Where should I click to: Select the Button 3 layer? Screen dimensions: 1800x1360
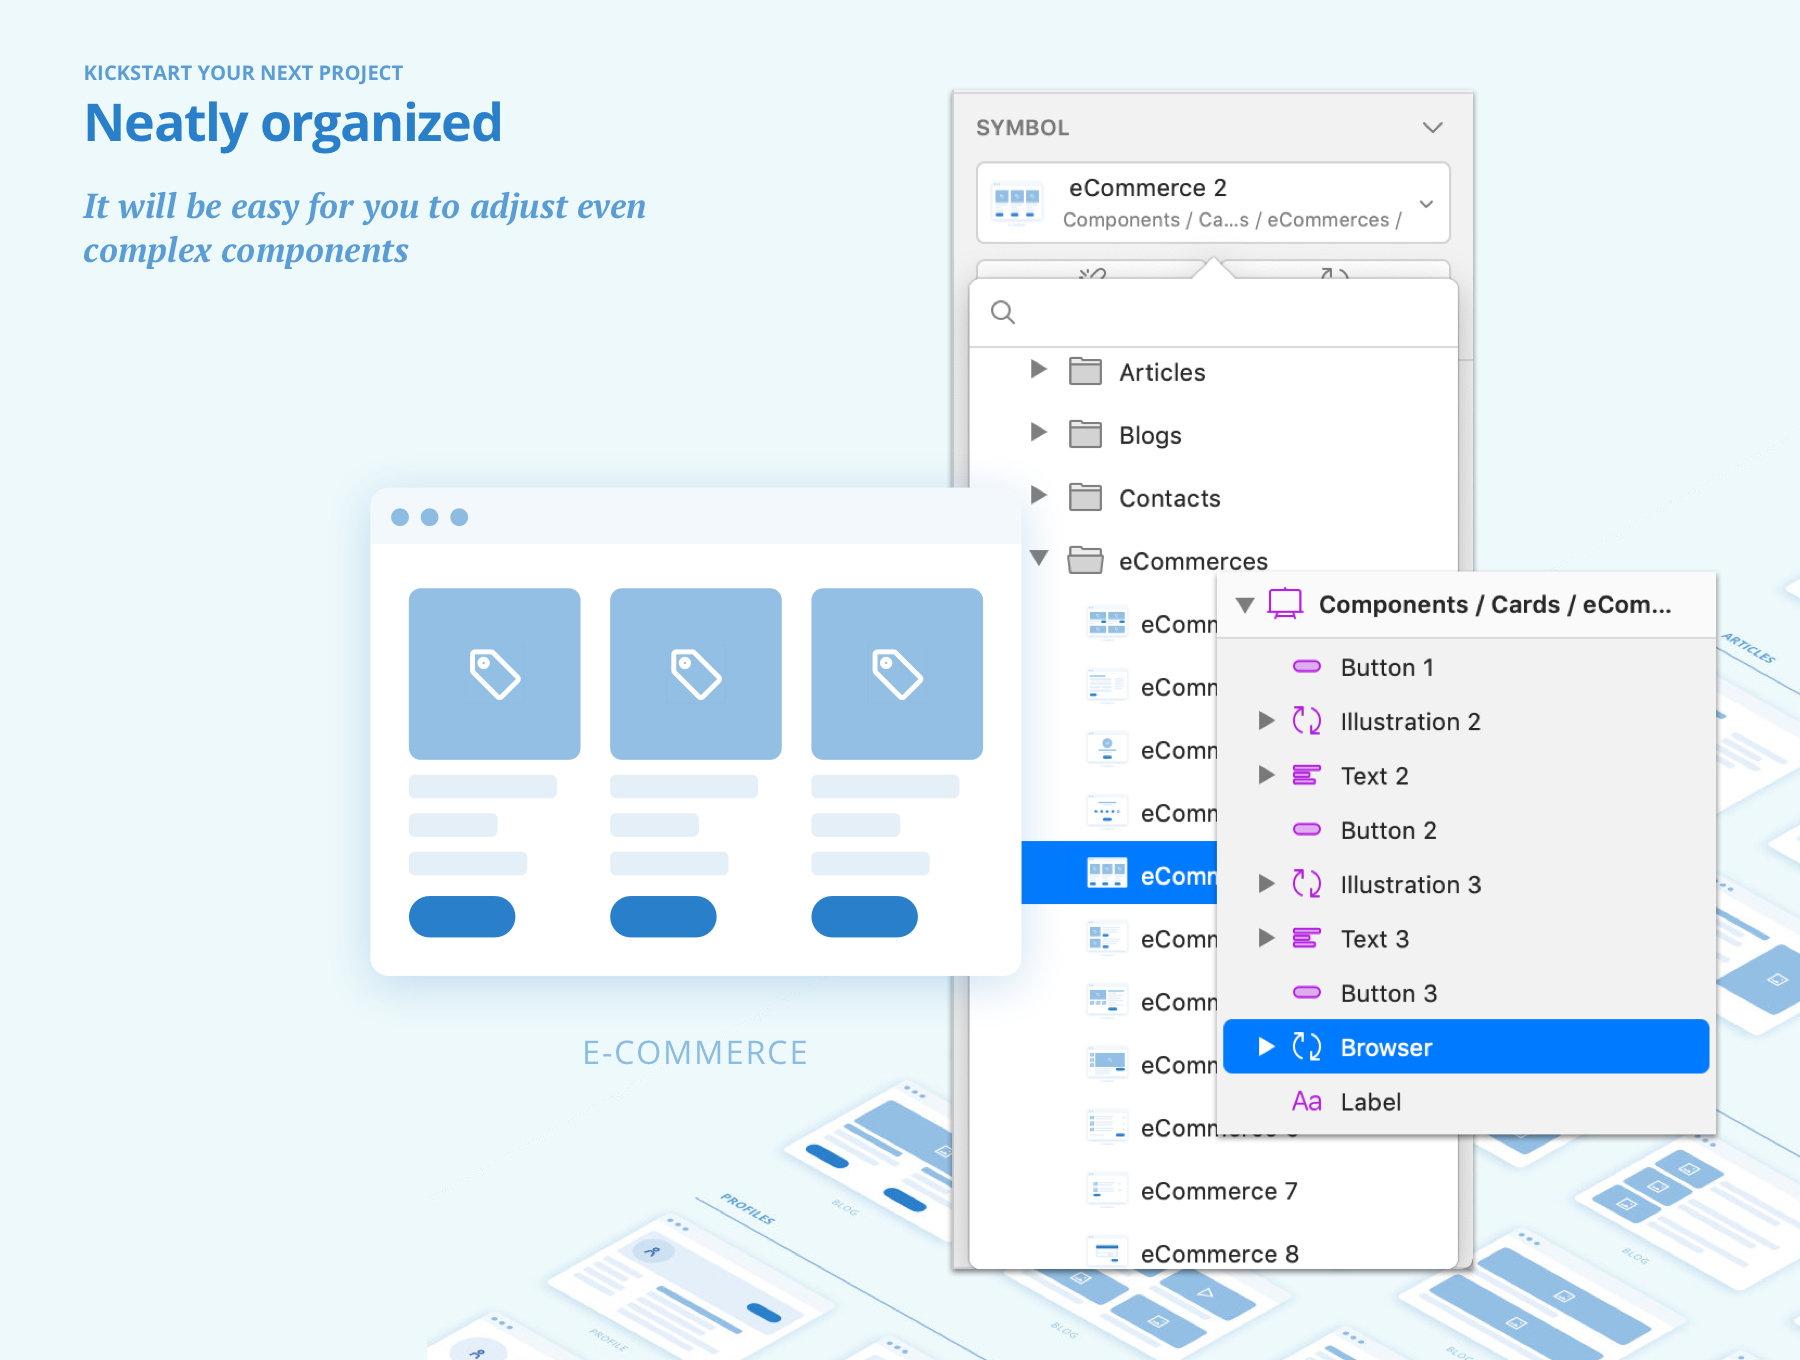(1388, 993)
